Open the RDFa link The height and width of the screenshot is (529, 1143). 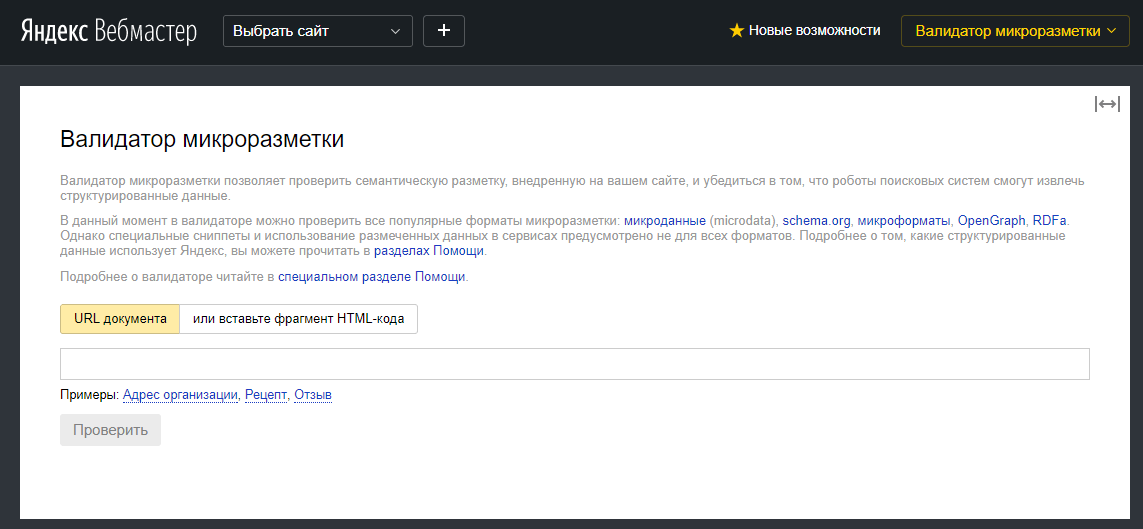1050,220
